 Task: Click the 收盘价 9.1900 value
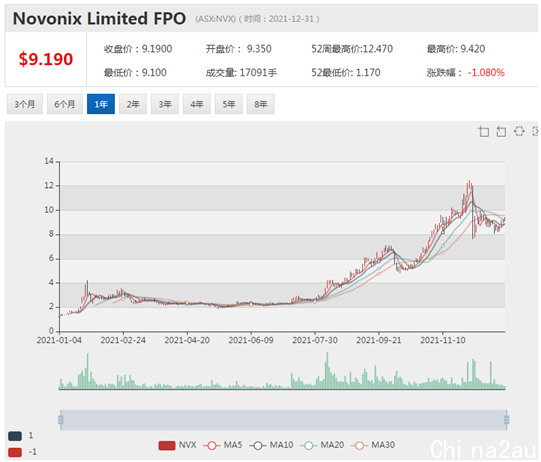[138, 49]
